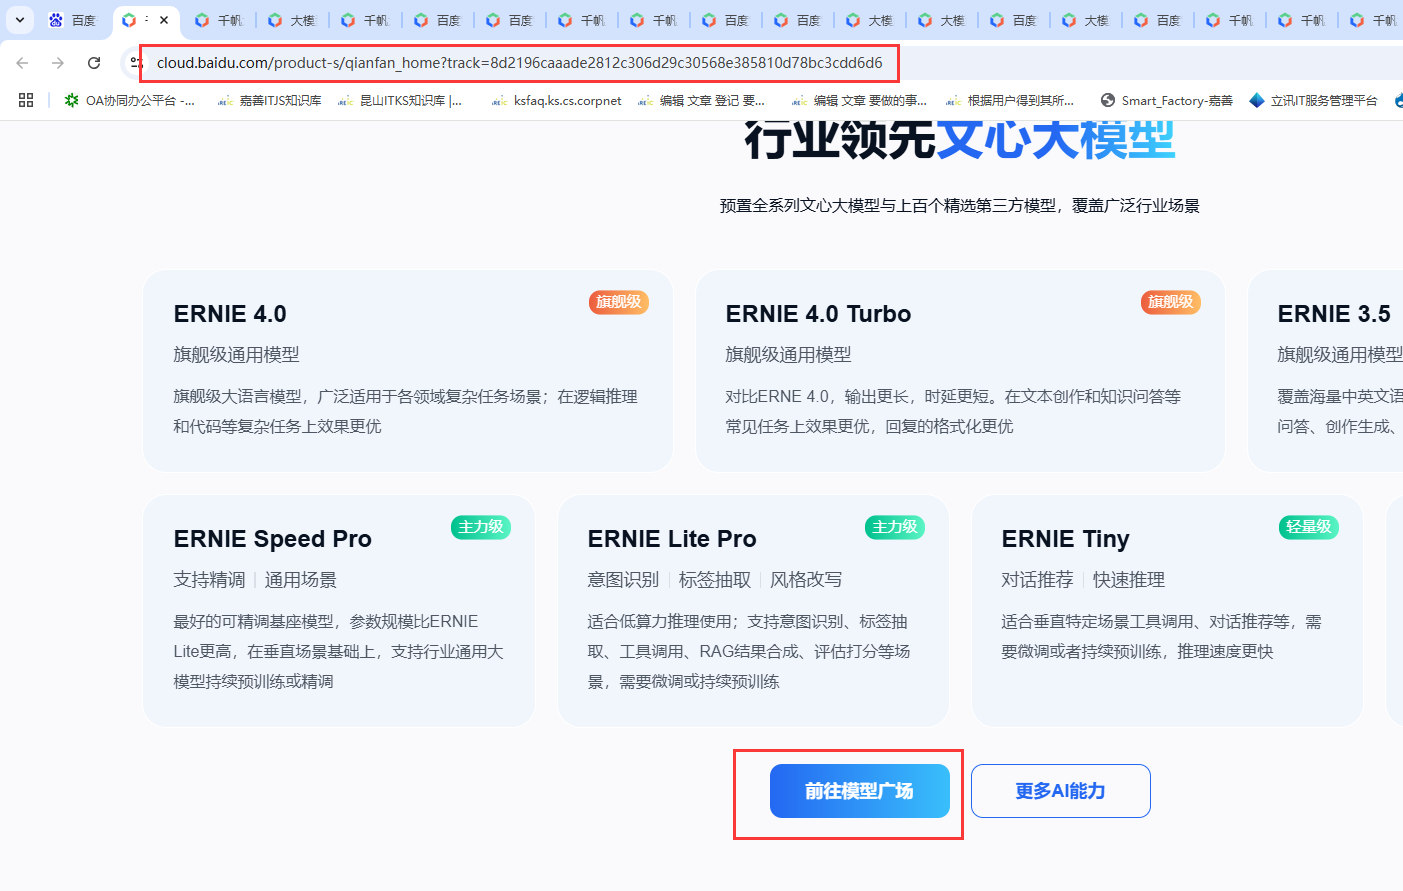This screenshot has width=1403, height=891.
Task: Click ERNIE Speed Pro description starting 最好的可精调基座模型
Action: click(338, 651)
